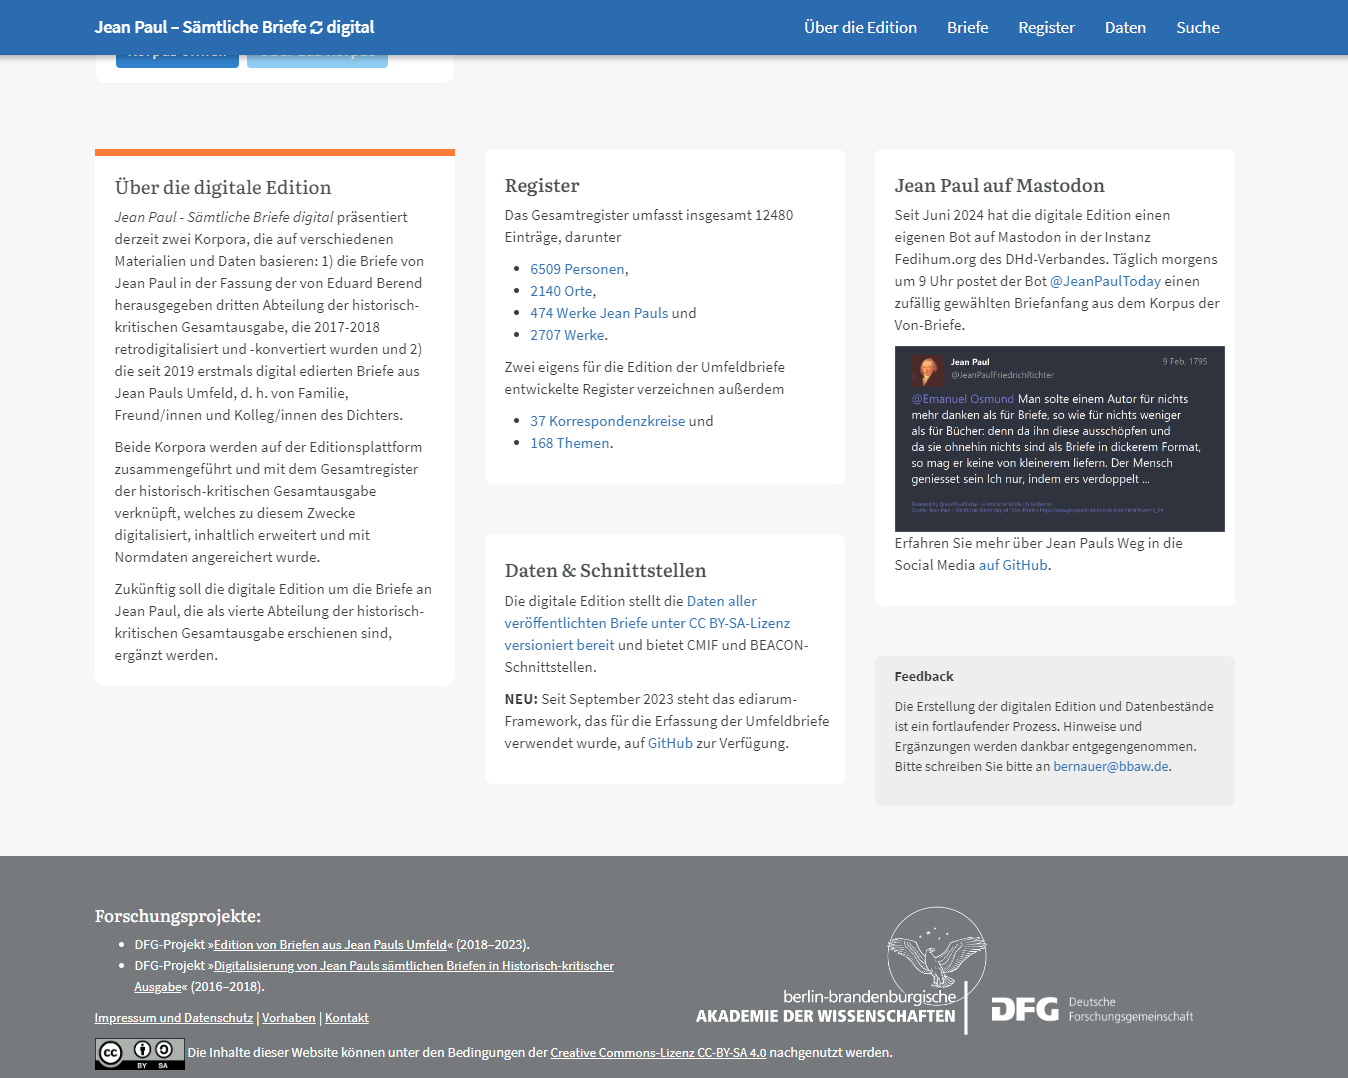Email bernauer@bbaw.de via feedback link
This screenshot has width=1348, height=1078.
point(1110,766)
